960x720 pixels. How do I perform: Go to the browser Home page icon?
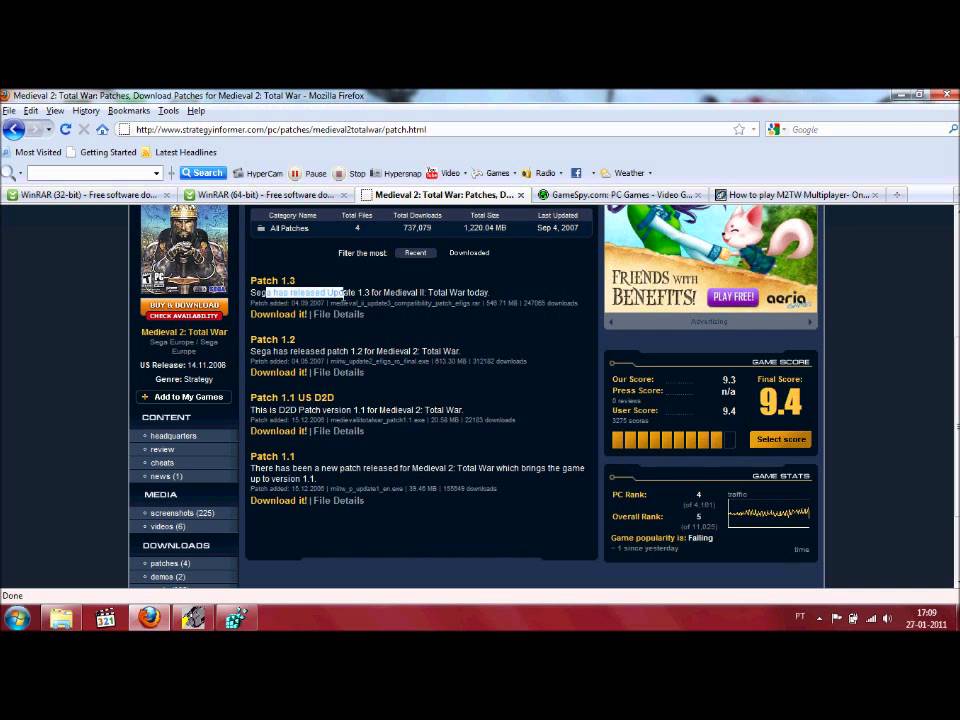pos(102,129)
